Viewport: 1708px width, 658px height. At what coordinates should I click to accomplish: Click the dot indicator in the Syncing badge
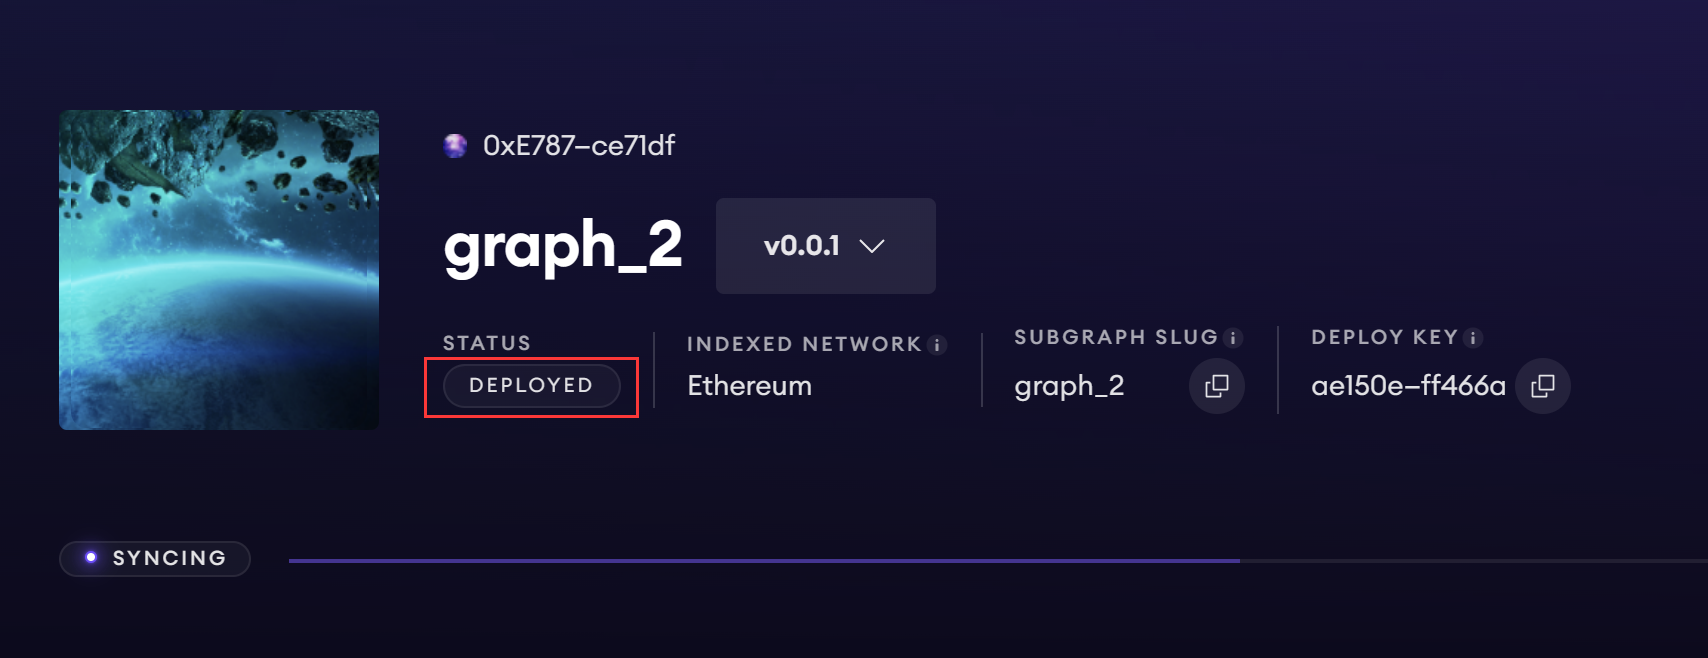91,558
